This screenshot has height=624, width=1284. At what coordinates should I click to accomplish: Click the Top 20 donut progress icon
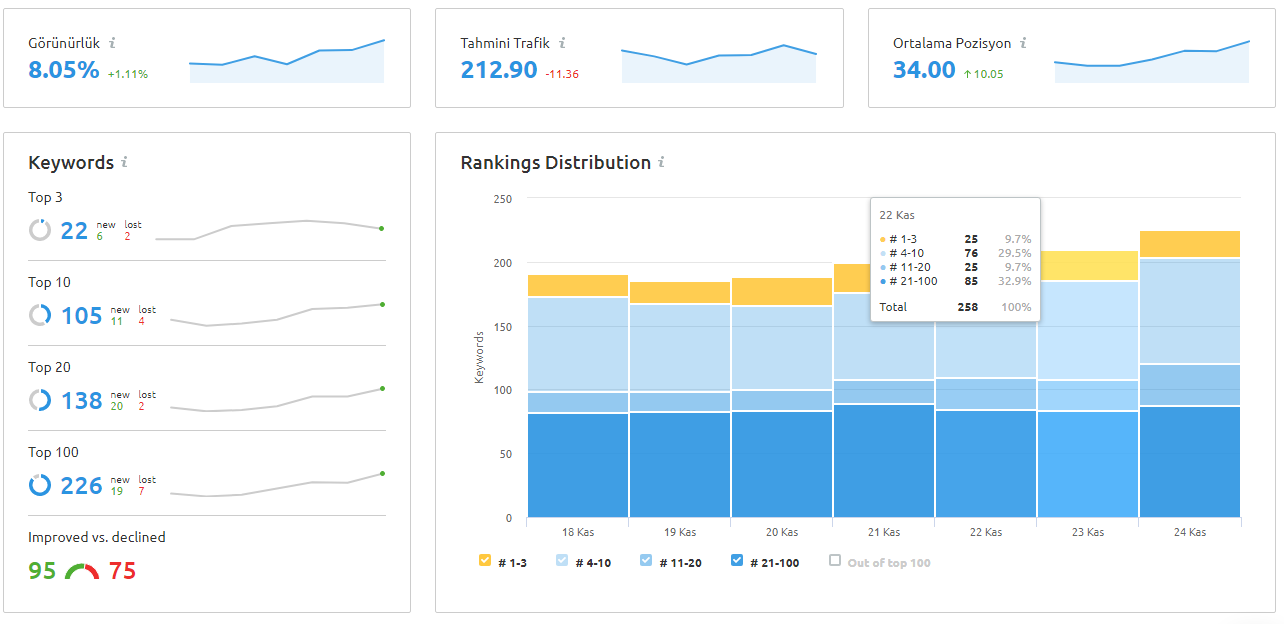click(x=40, y=400)
